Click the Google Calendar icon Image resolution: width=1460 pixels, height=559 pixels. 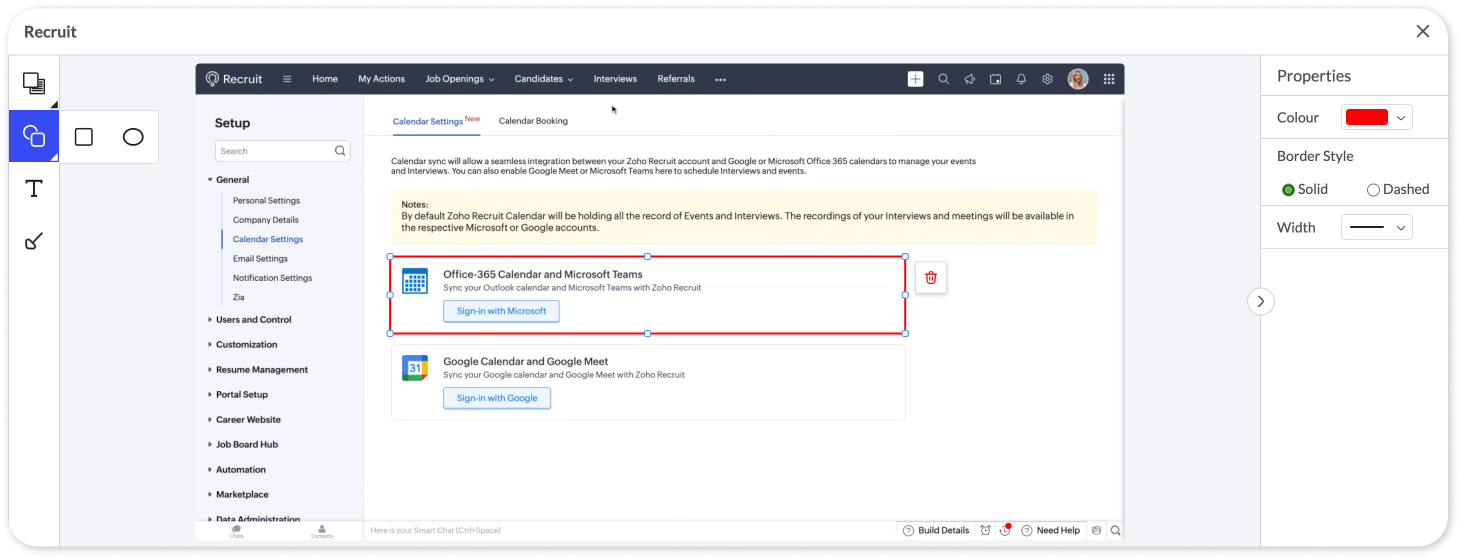[x=415, y=368]
